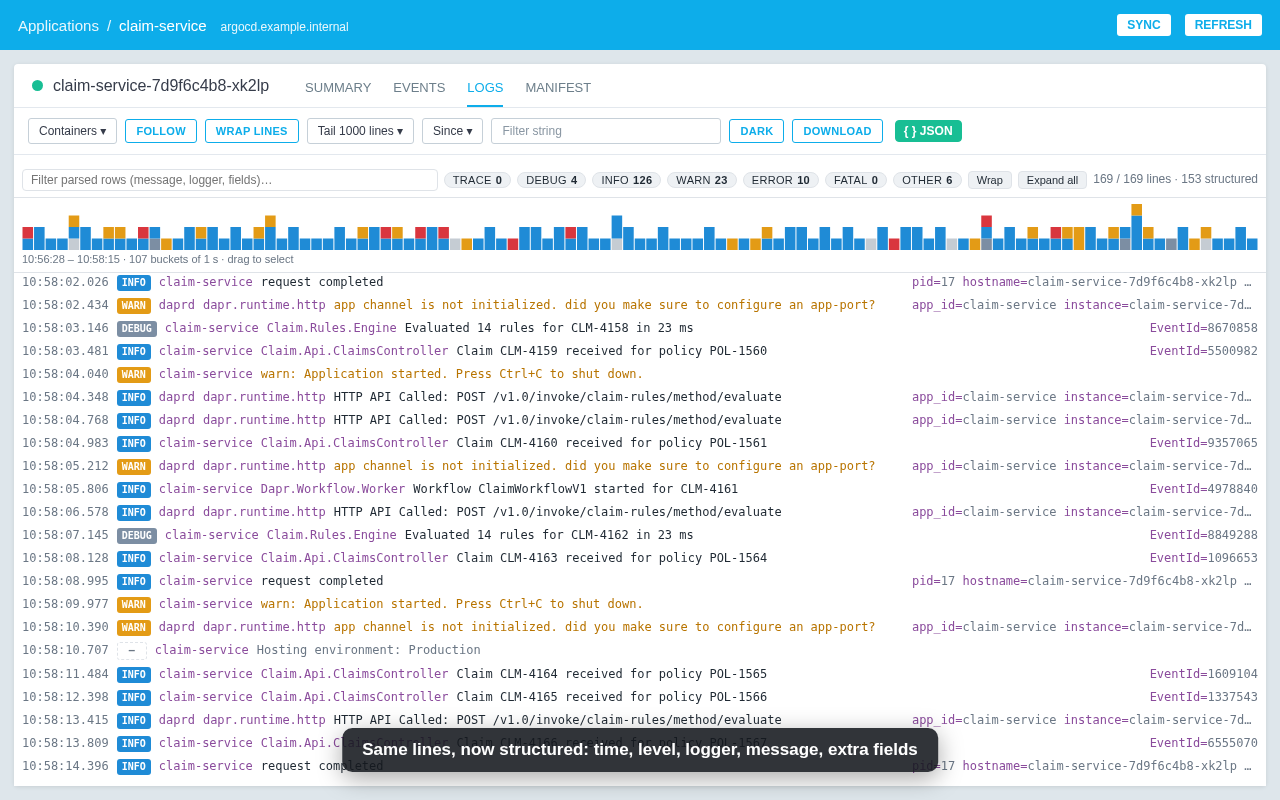Click the tallest histogram bar at the right end

pyautogui.click(x=1136, y=227)
